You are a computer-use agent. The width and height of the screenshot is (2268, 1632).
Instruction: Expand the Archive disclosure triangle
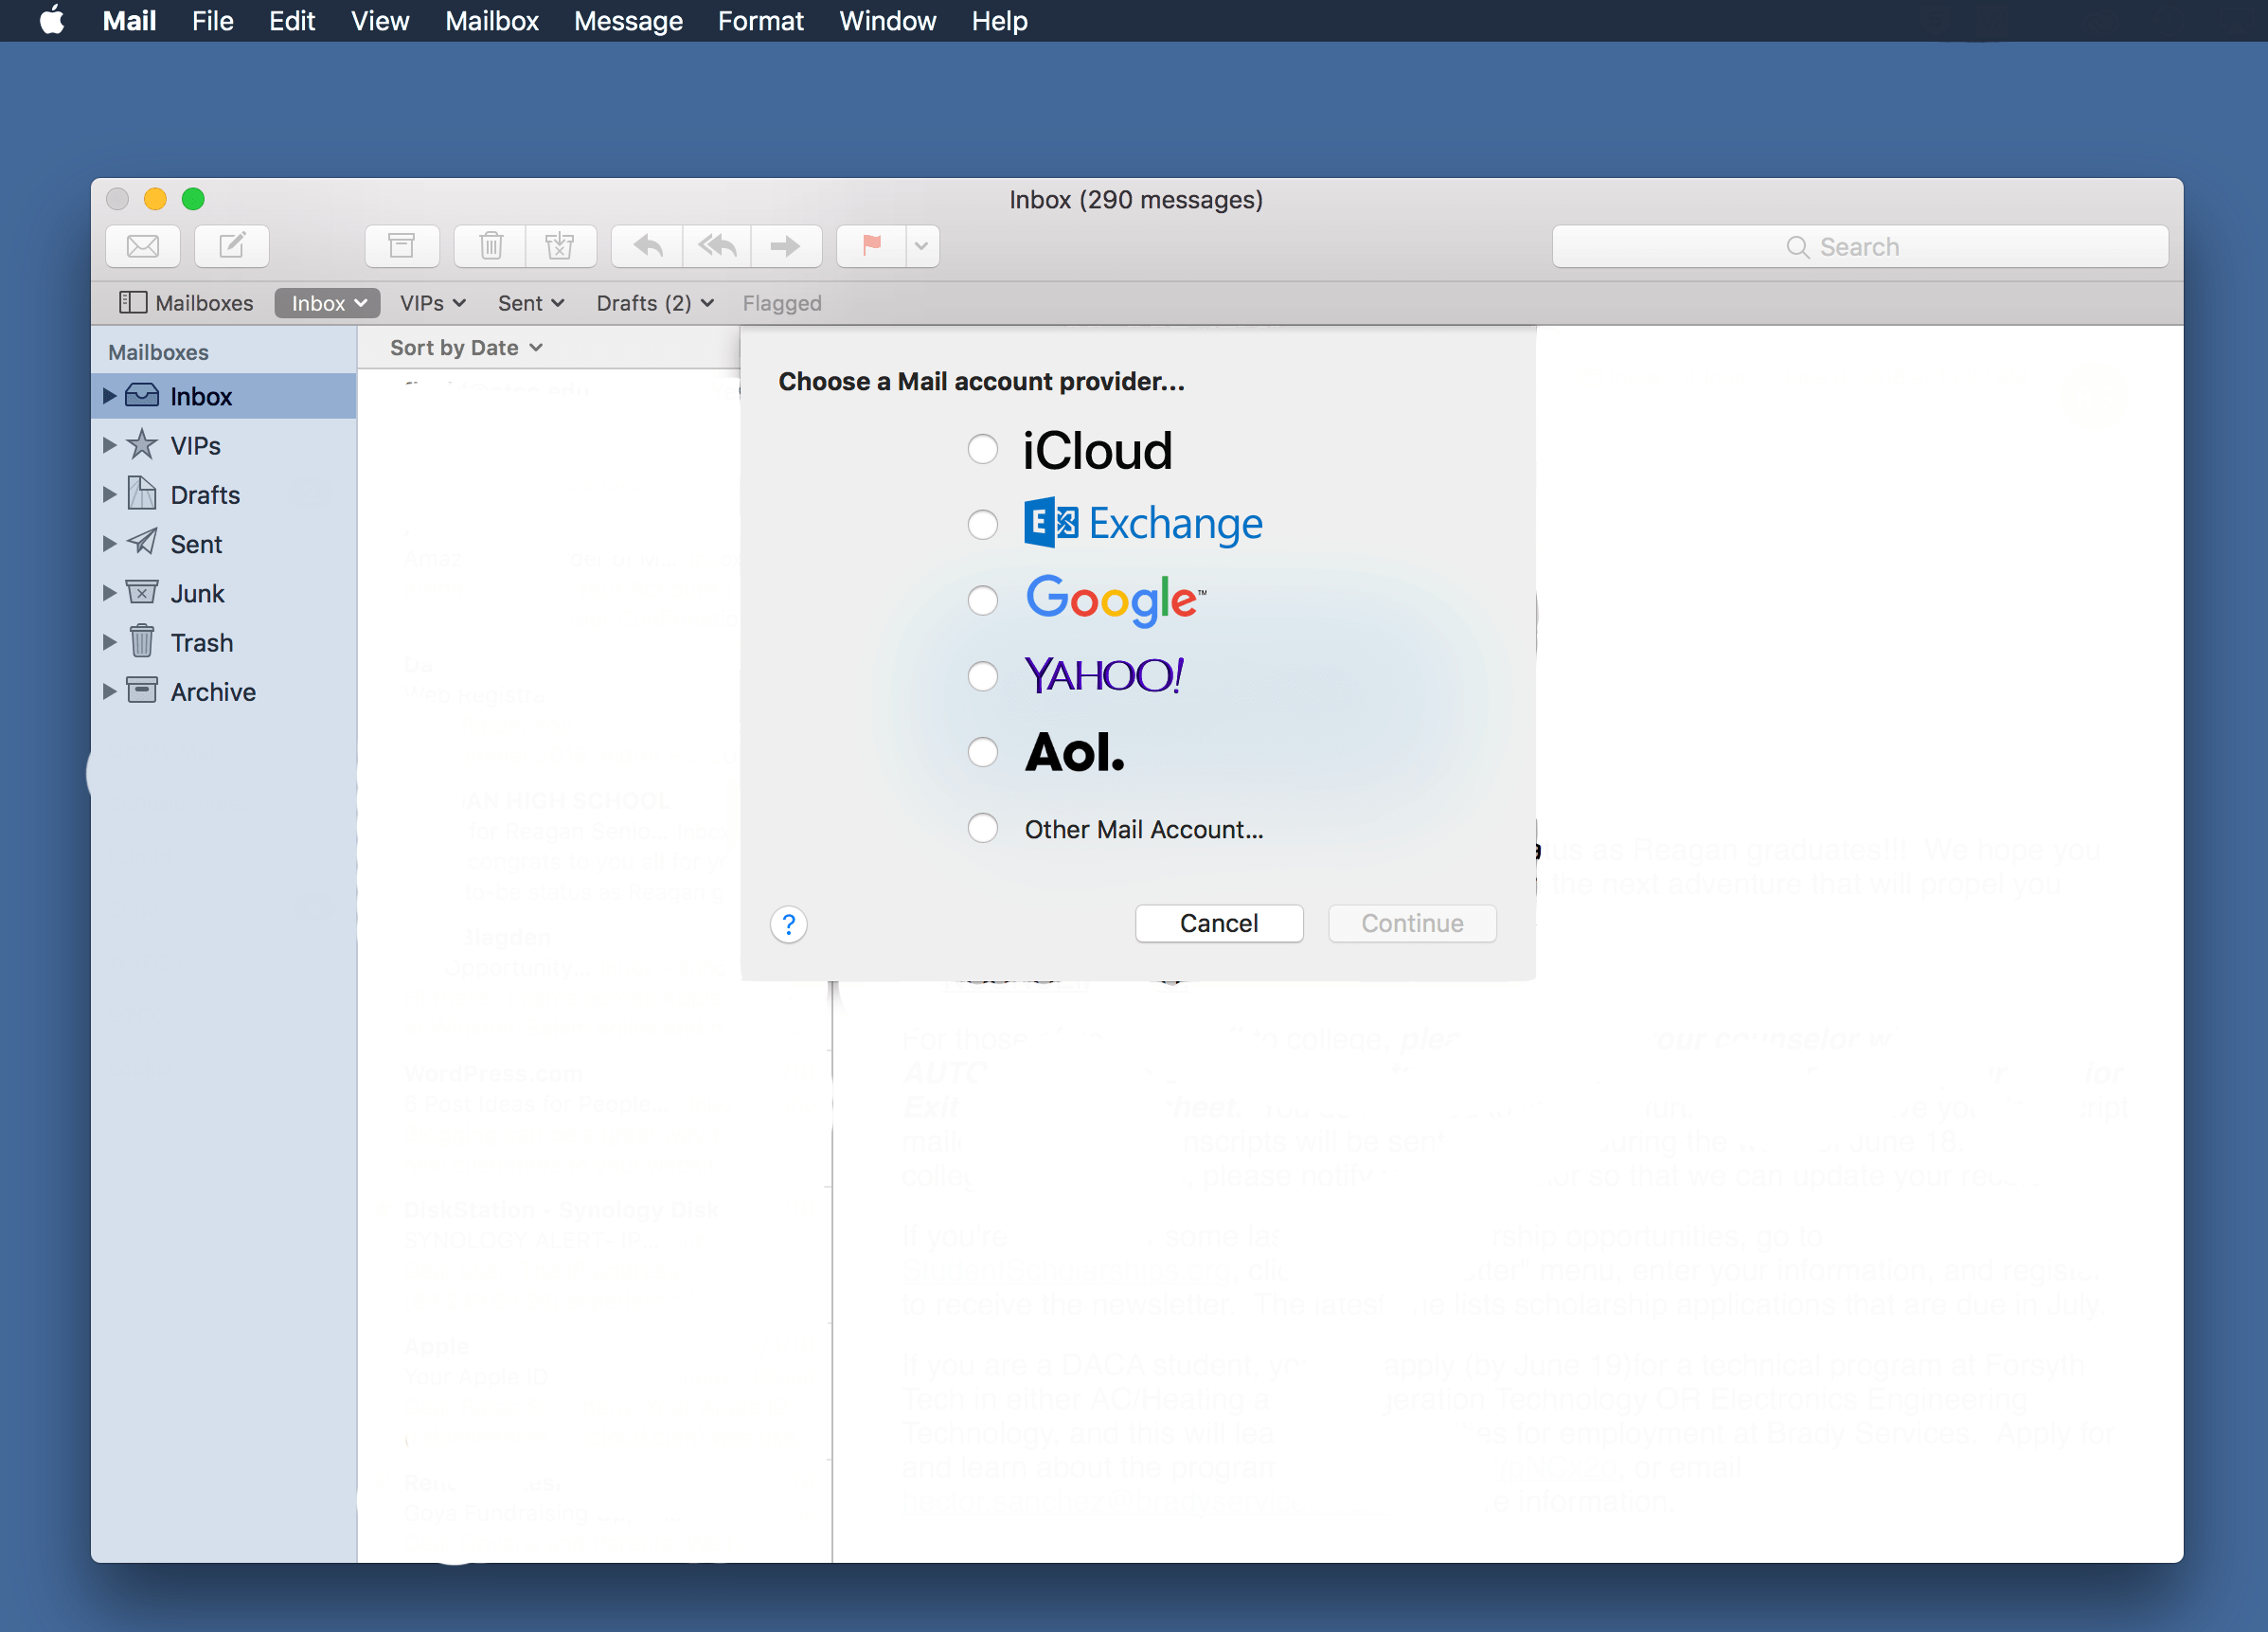[x=109, y=690]
